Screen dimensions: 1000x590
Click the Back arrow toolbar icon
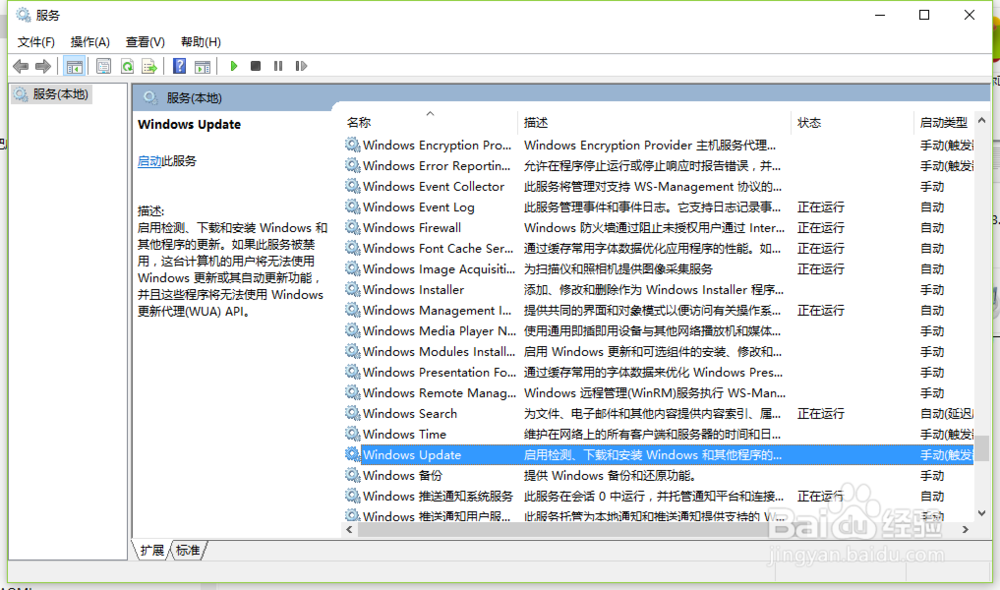tap(21, 66)
